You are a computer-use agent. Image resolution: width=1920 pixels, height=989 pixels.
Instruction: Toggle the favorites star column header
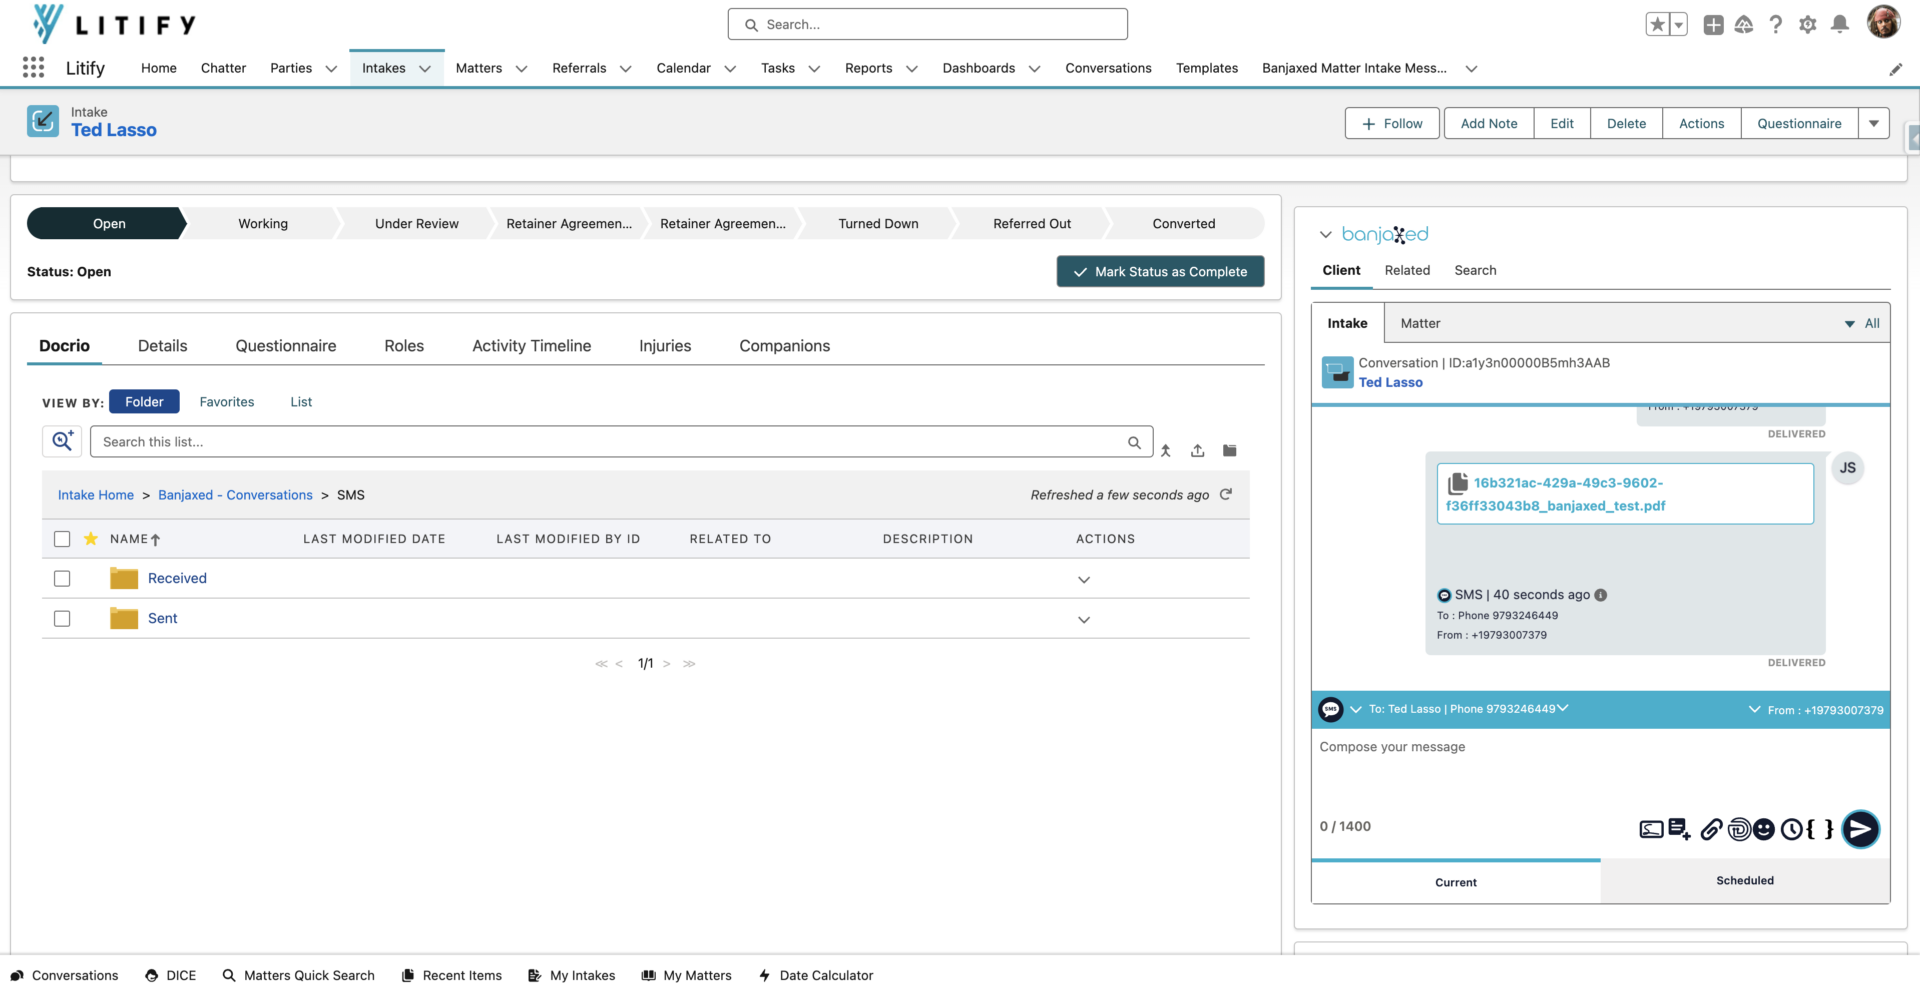91,539
